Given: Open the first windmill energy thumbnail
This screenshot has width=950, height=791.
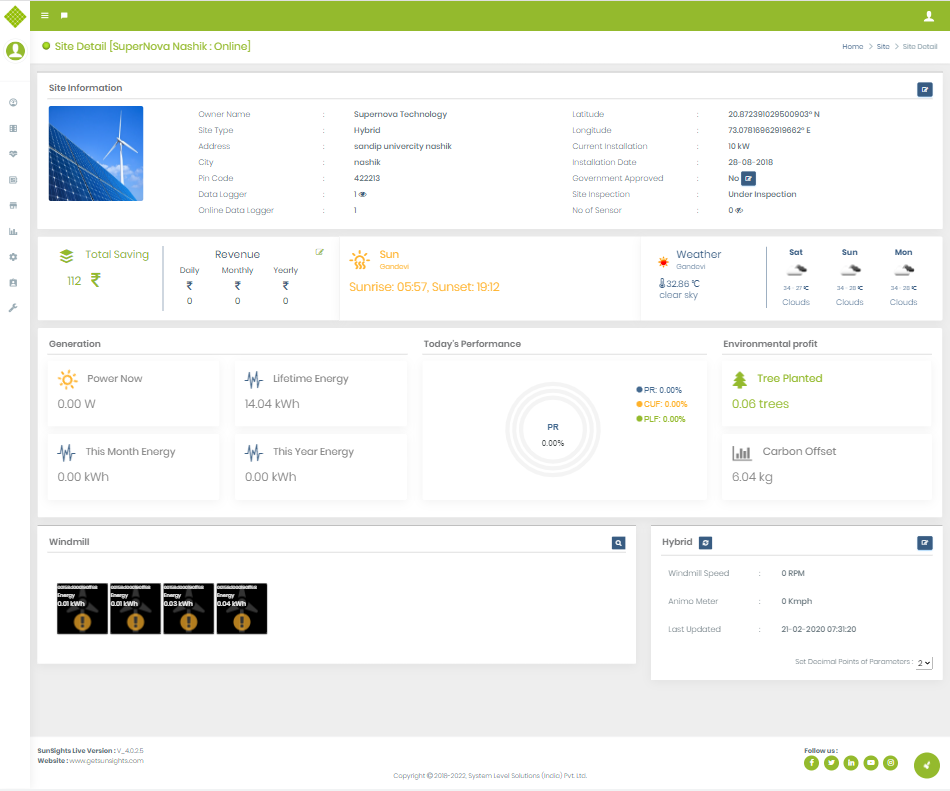Looking at the screenshot, I should coord(81,608).
